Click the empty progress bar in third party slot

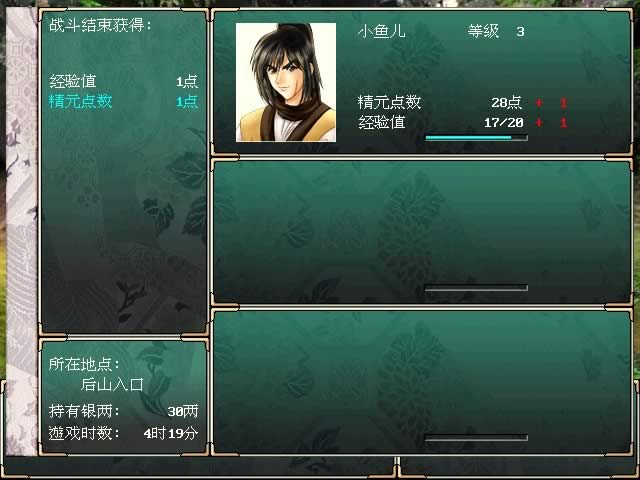[476, 438]
